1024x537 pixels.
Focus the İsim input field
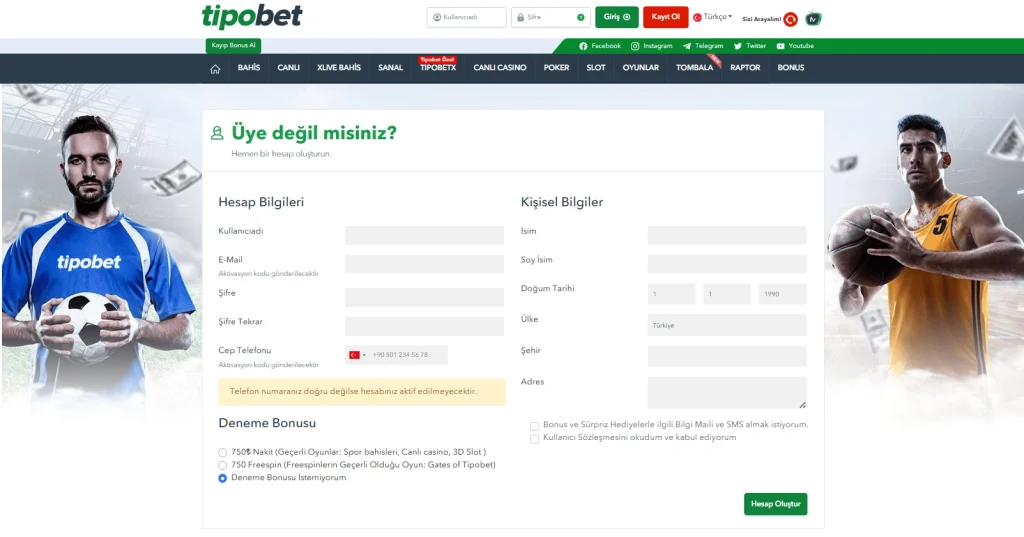pos(727,235)
